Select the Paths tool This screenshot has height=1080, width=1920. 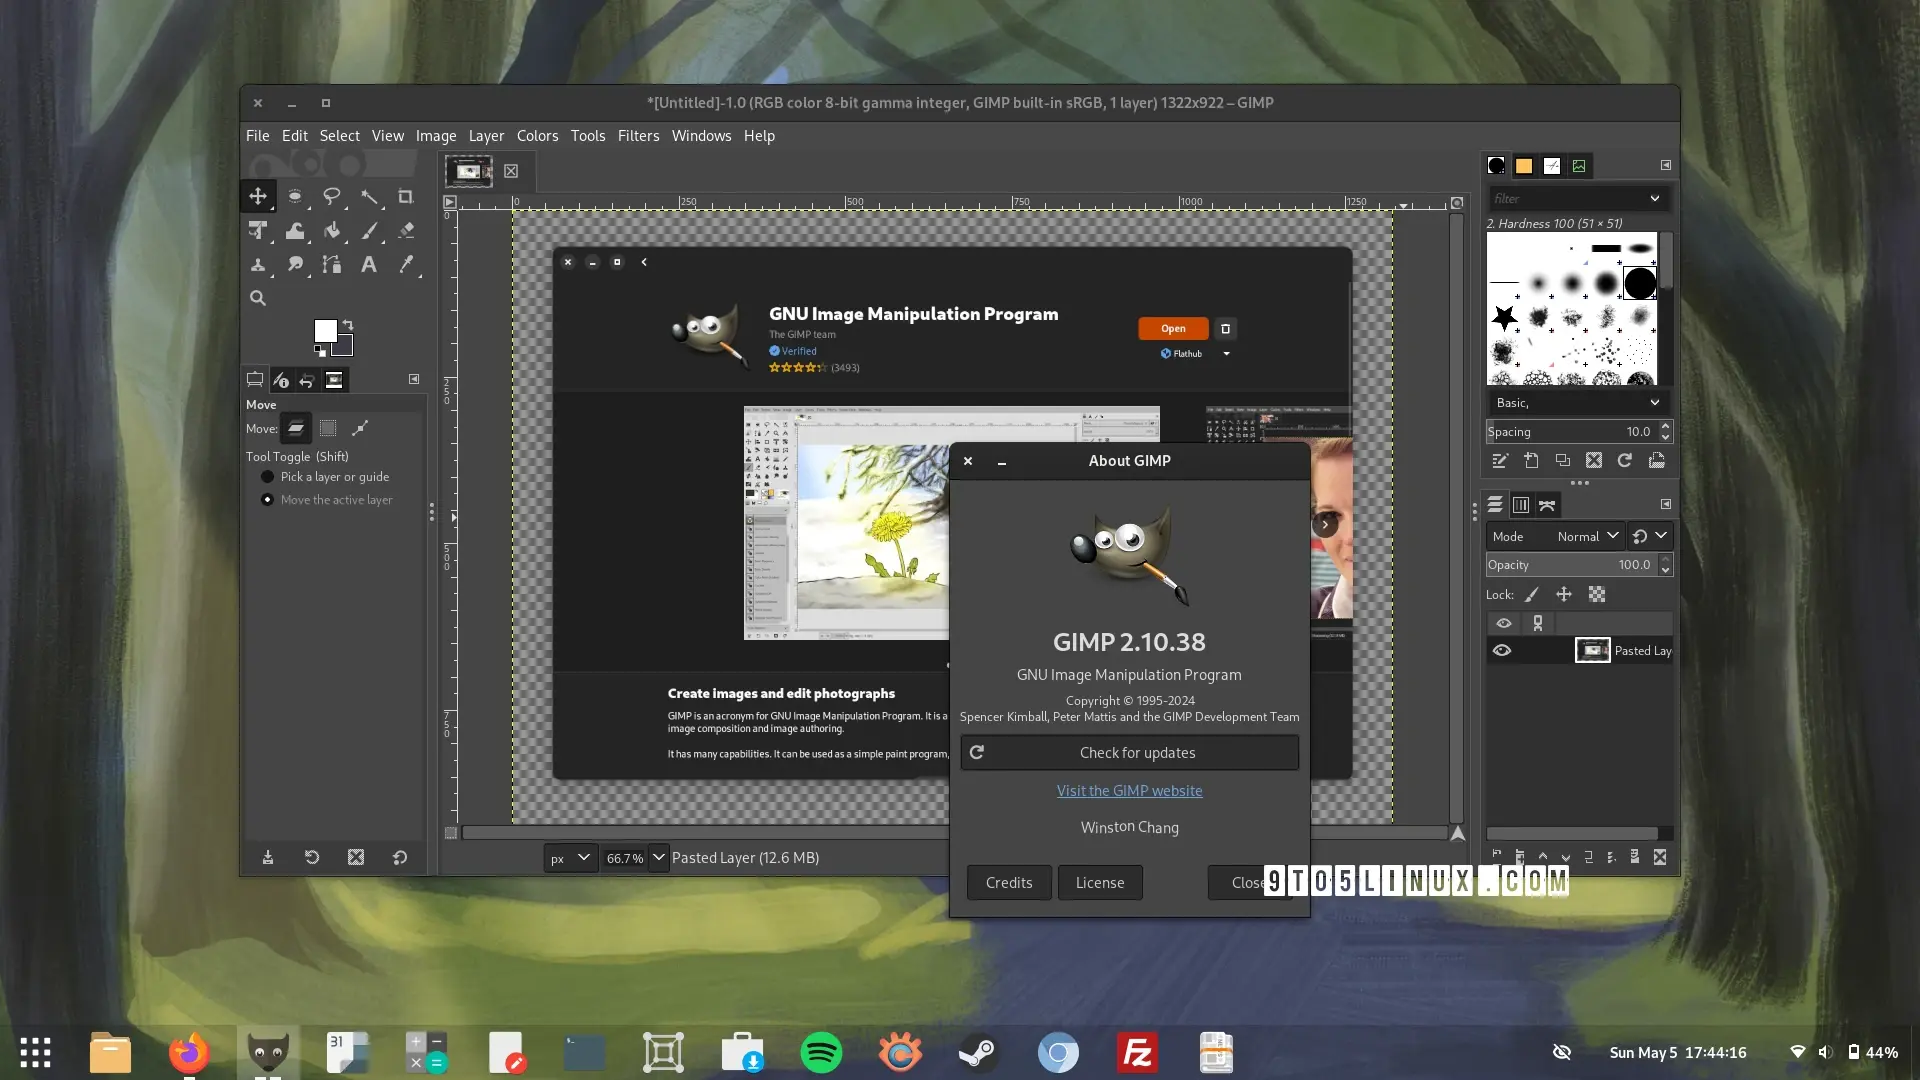332,264
